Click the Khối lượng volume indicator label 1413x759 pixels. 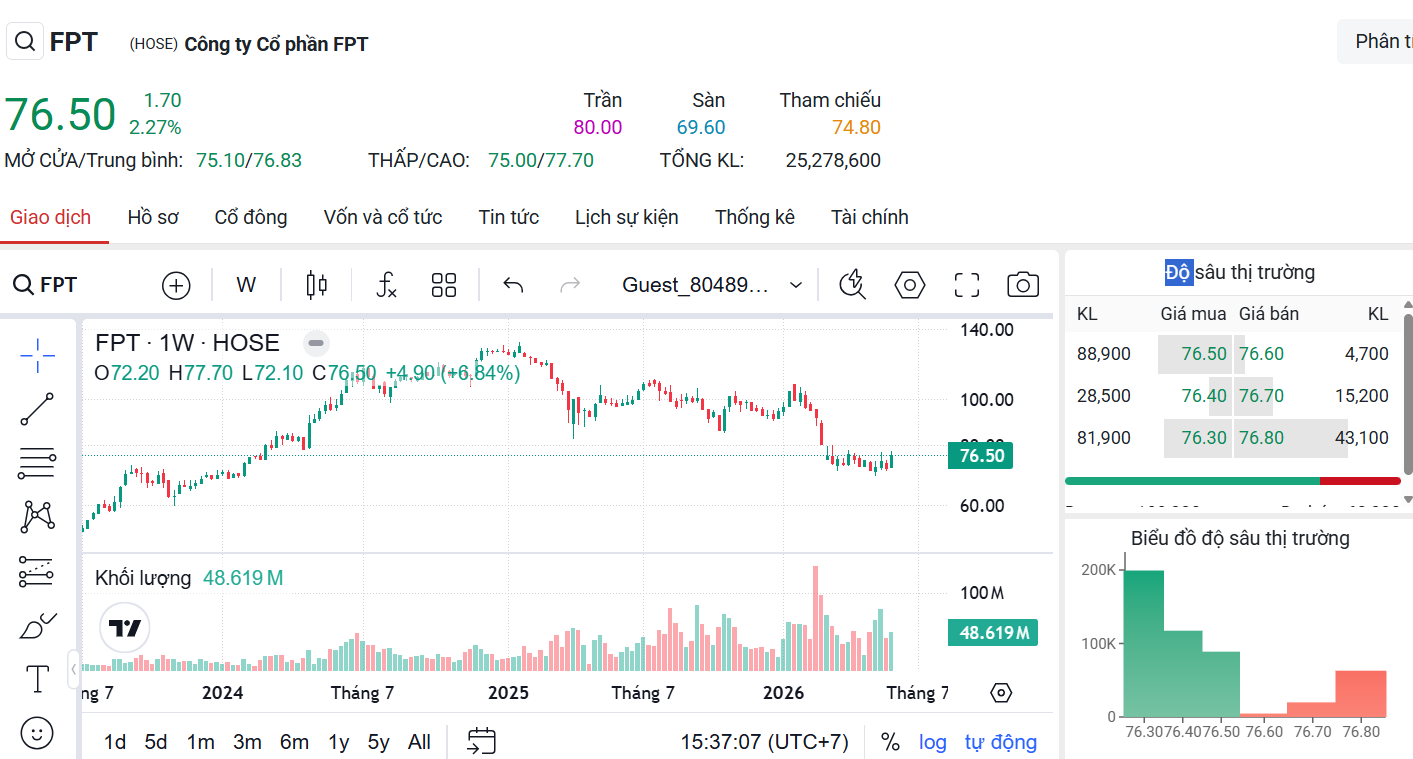coord(143,578)
